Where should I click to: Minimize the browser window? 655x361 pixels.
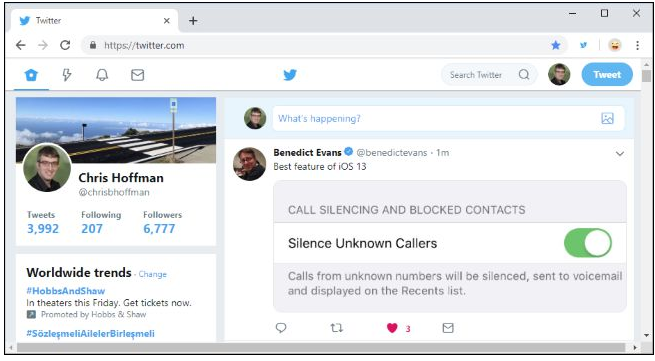tap(572, 13)
